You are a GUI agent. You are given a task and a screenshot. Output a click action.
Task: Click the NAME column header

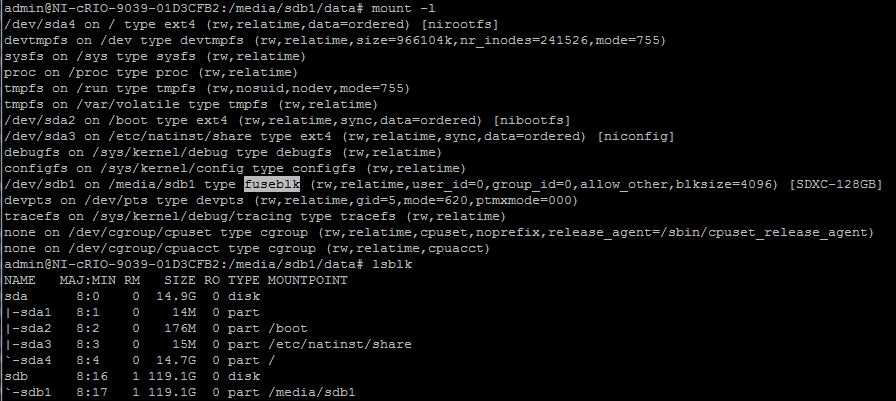[19, 280]
